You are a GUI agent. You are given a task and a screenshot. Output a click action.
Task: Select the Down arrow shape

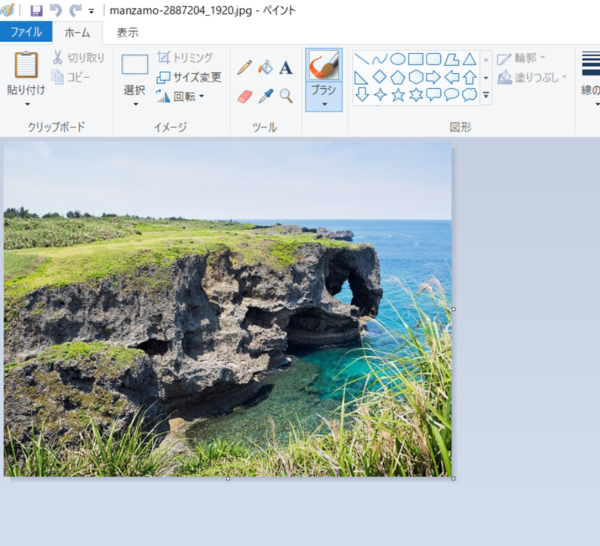pos(362,95)
